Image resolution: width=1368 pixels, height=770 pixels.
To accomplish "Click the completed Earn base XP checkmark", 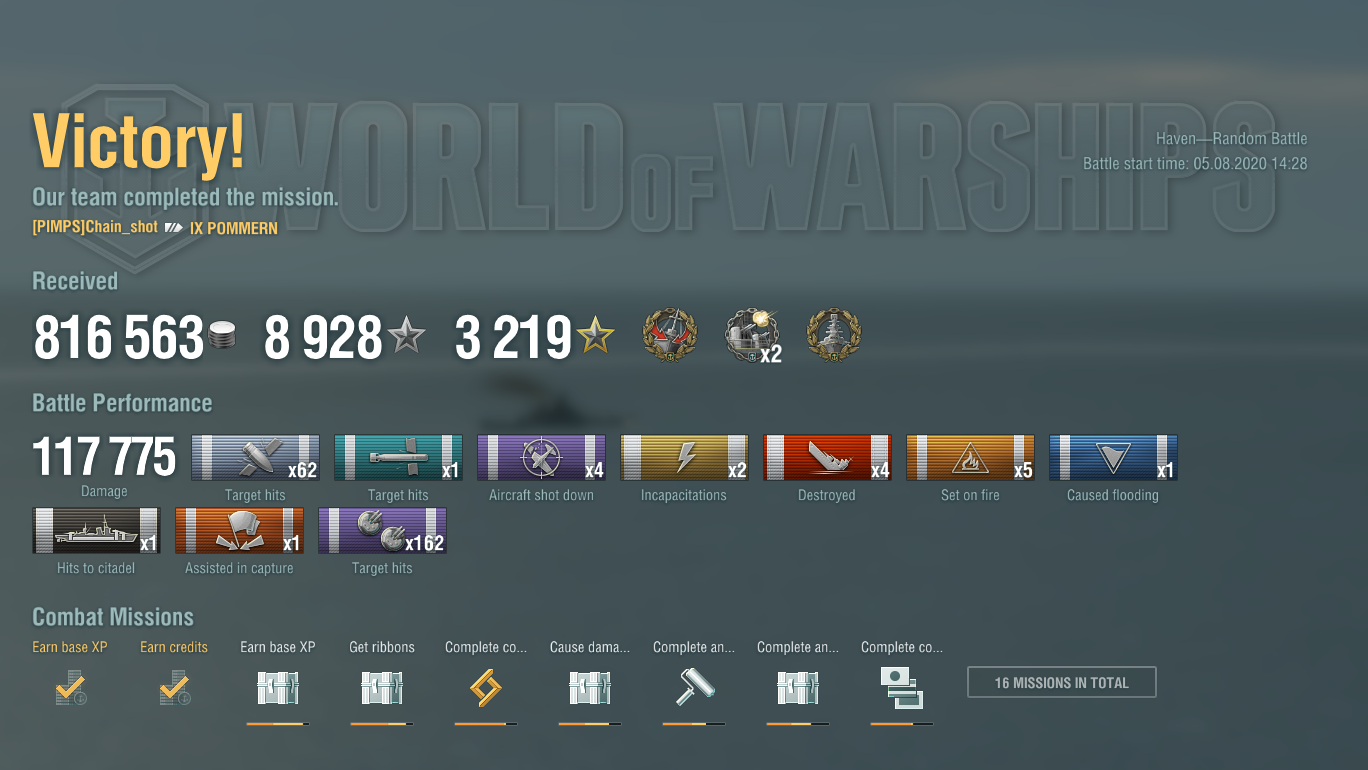I will coord(70,688).
